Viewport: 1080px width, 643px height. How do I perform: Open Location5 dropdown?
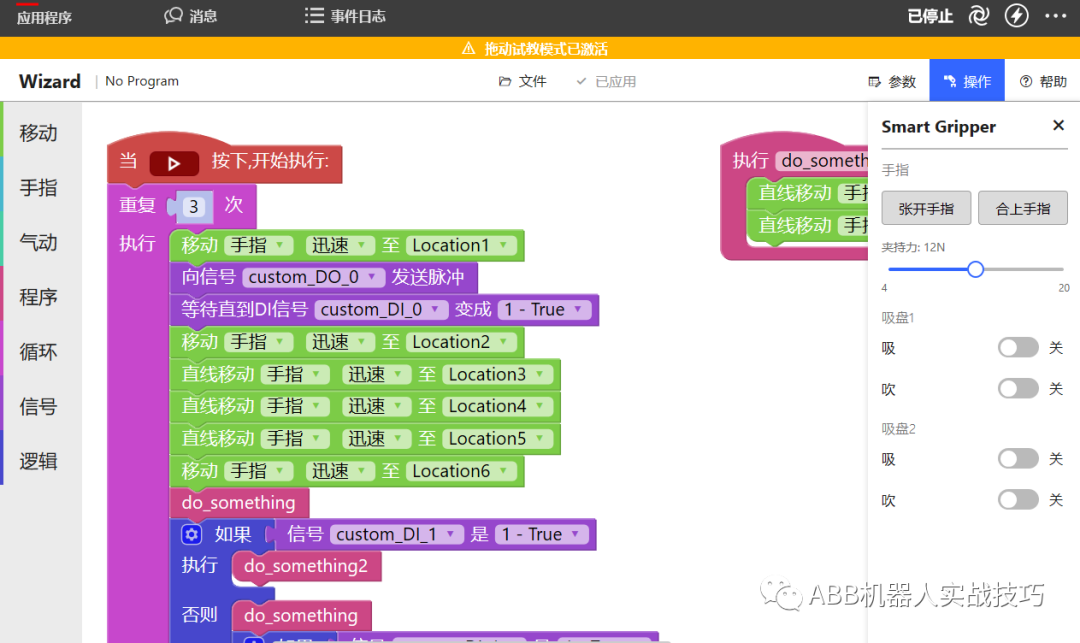click(497, 439)
